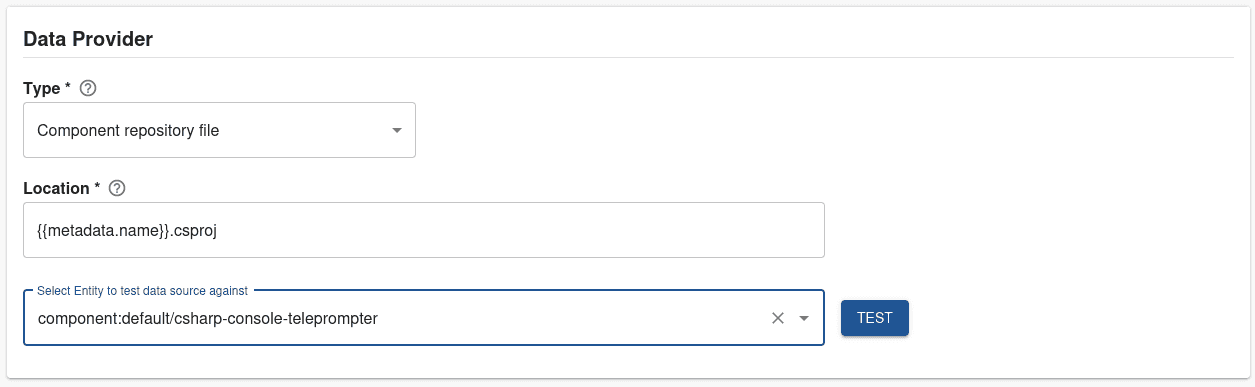Click the 'Data Provider' section heading
Viewport: 1255px width, 387px height.
88,40
